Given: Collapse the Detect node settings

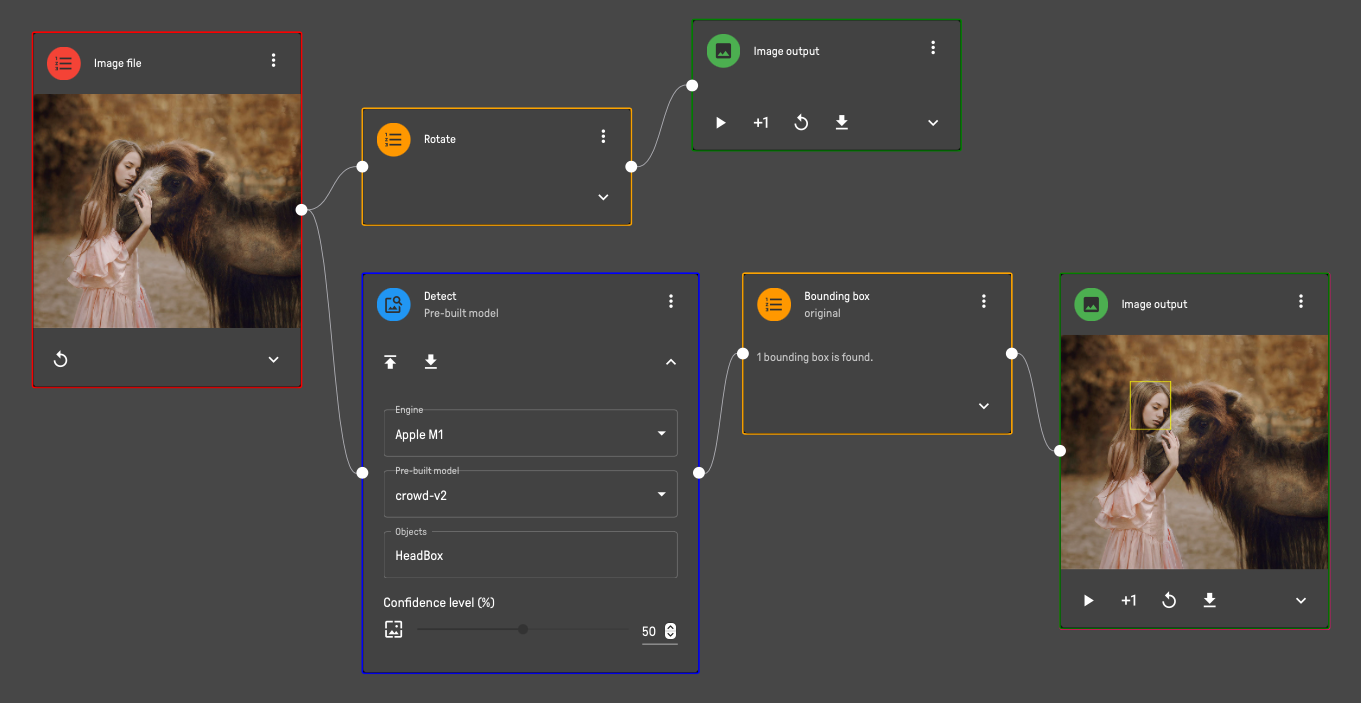Looking at the screenshot, I should coord(671,362).
